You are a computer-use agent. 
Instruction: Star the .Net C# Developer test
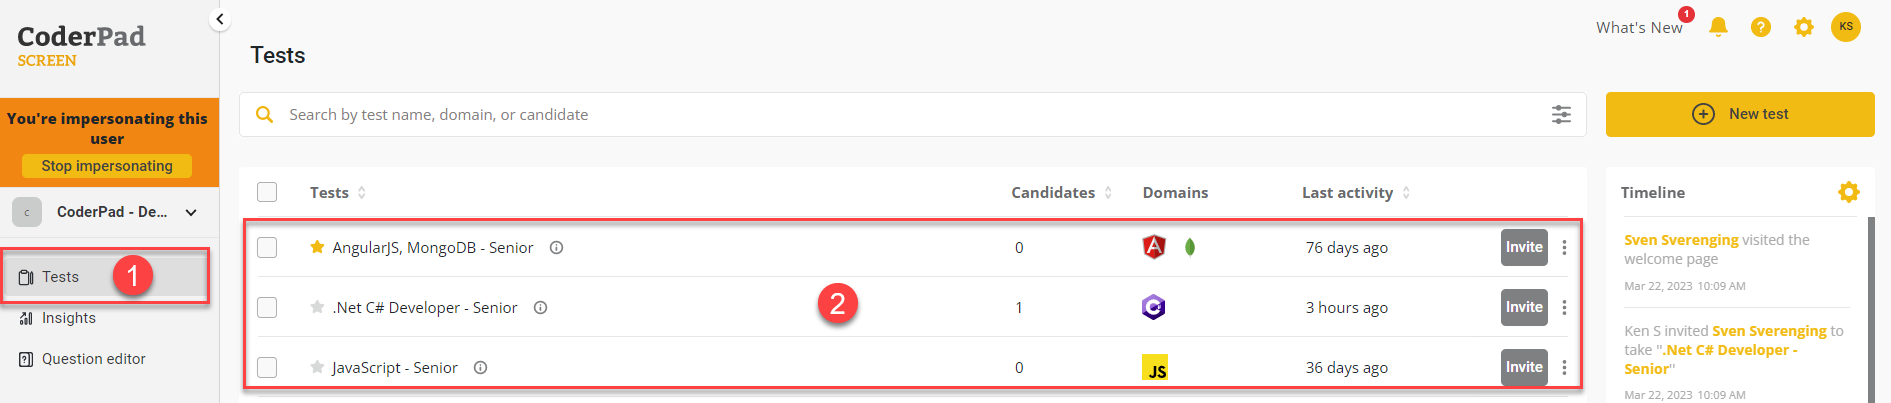point(317,307)
